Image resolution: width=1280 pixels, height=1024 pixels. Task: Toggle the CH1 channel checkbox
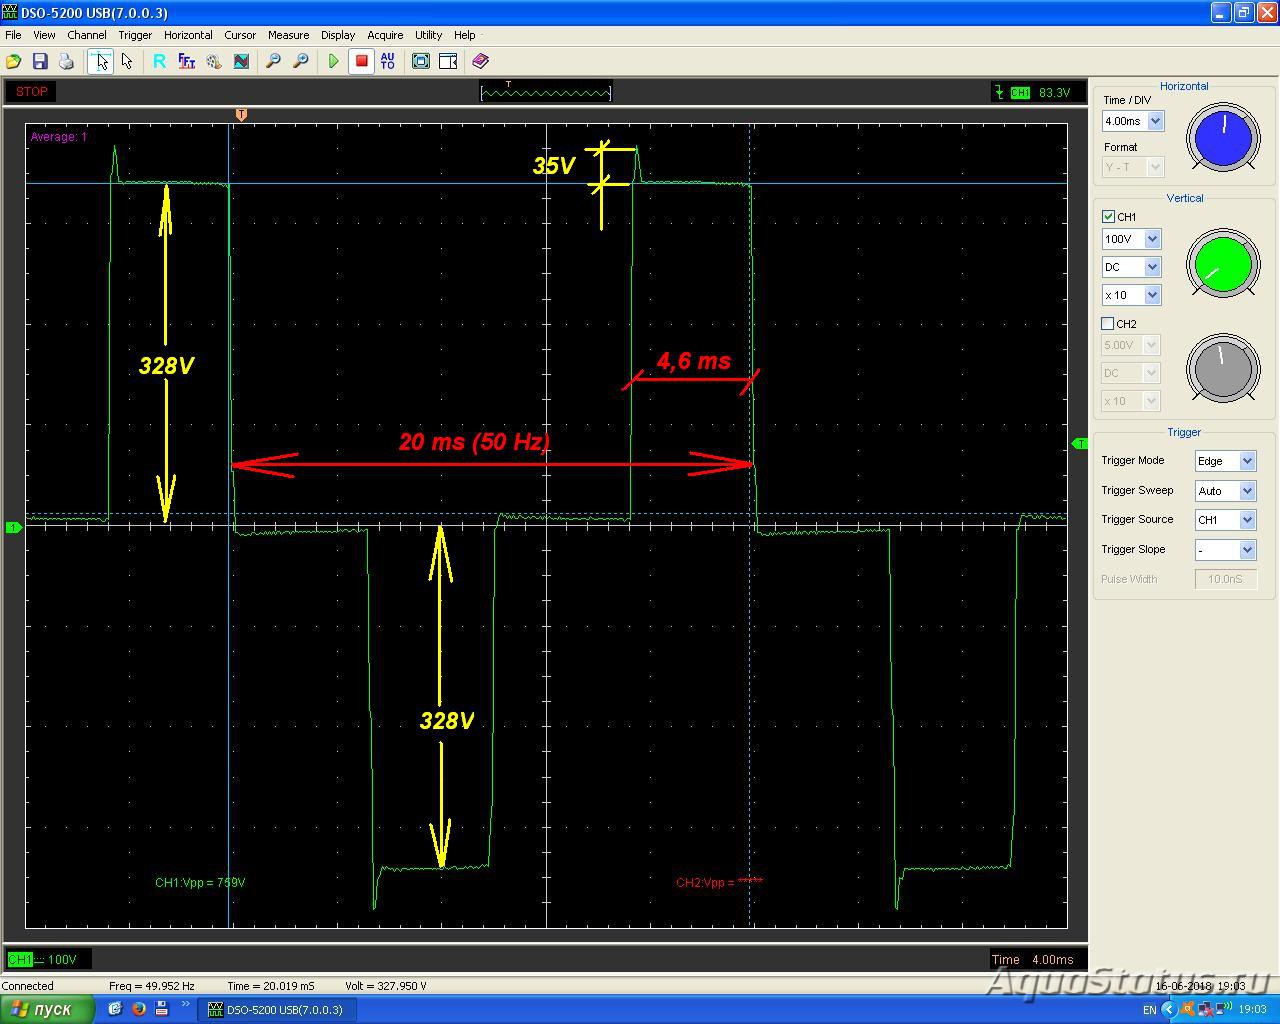click(x=1108, y=216)
